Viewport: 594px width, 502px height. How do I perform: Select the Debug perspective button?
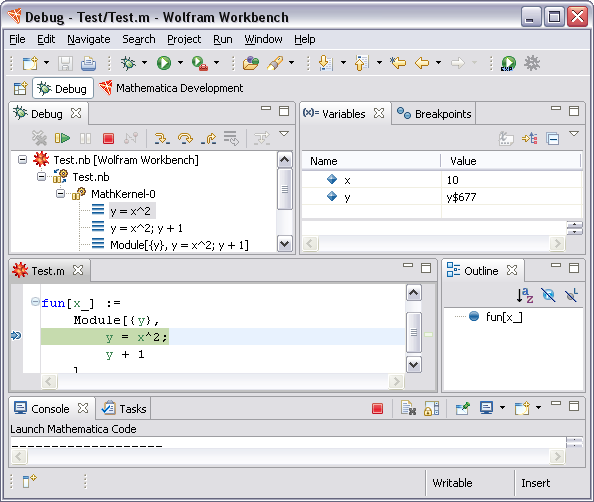[x=63, y=89]
